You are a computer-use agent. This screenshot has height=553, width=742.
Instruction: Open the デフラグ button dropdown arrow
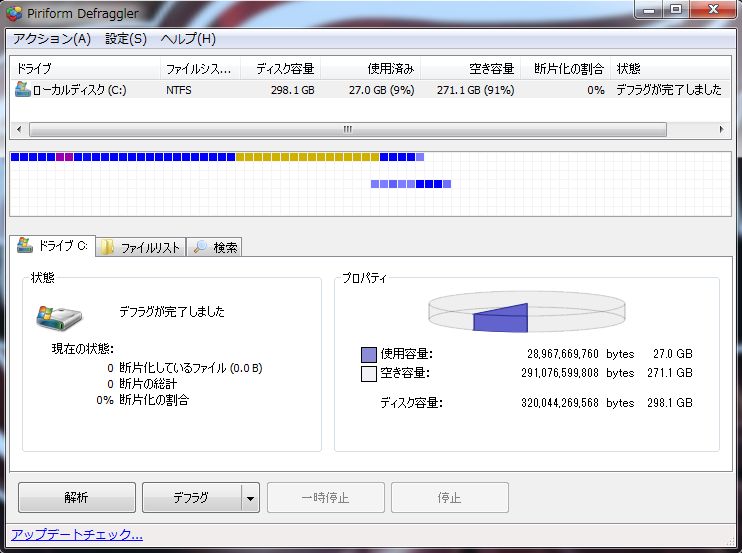click(250, 498)
